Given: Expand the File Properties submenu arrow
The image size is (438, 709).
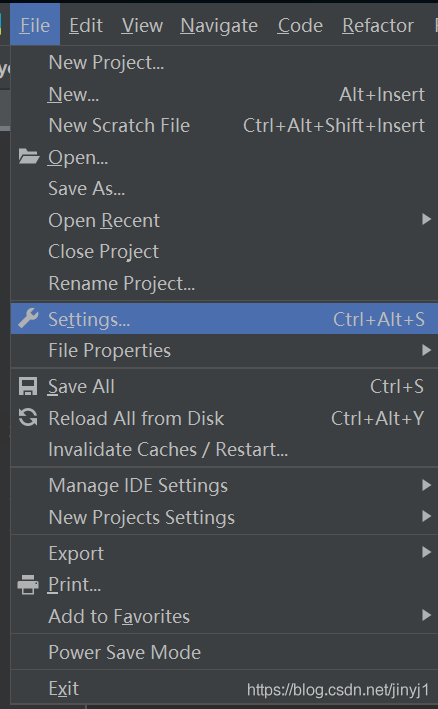Looking at the screenshot, I should pyautogui.click(x=426, y=350).
